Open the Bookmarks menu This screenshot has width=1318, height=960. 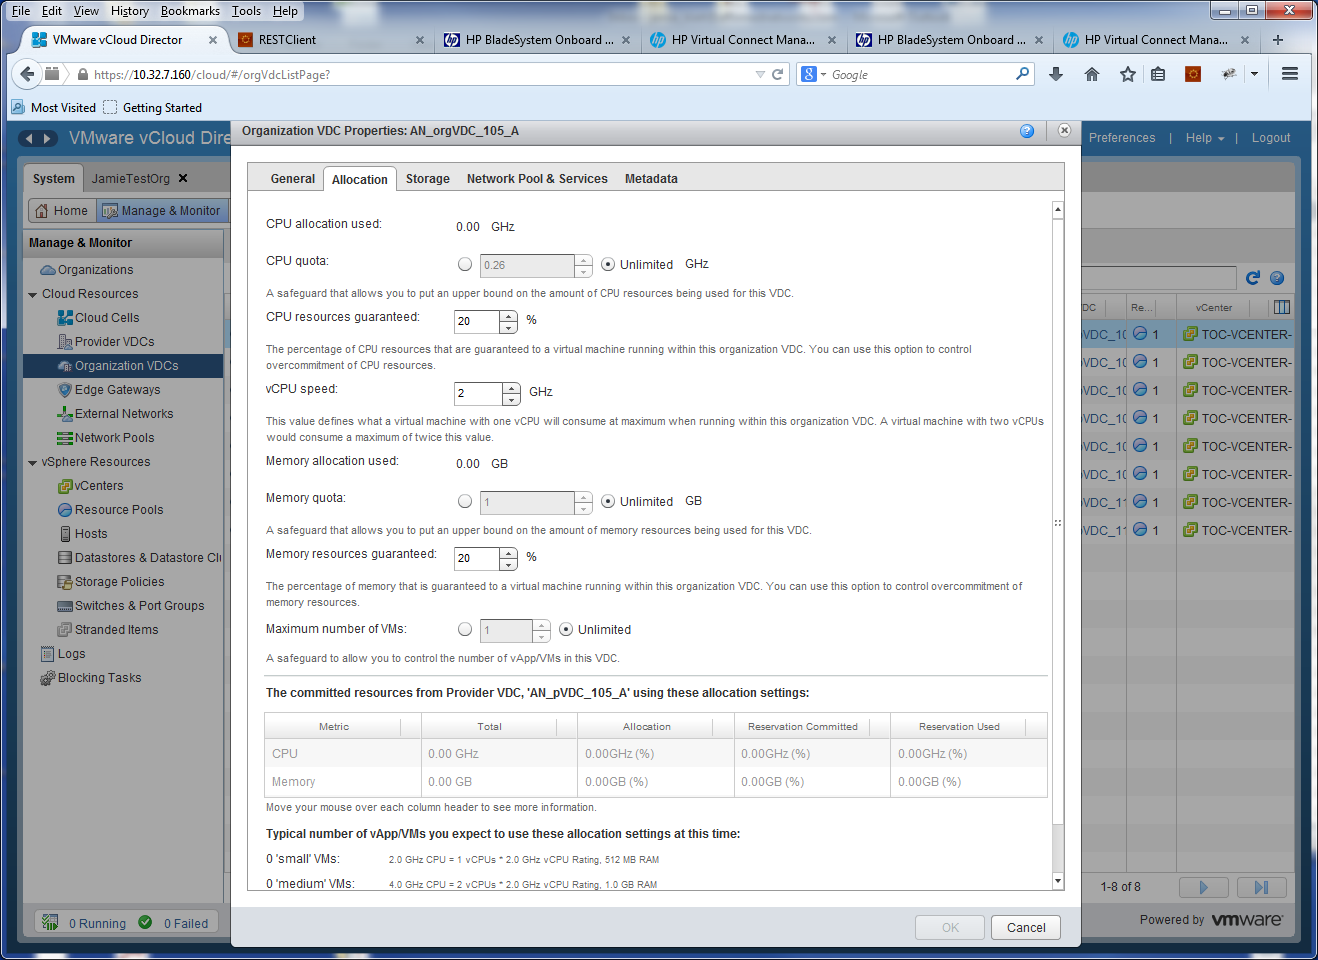[x=190, y=11]
